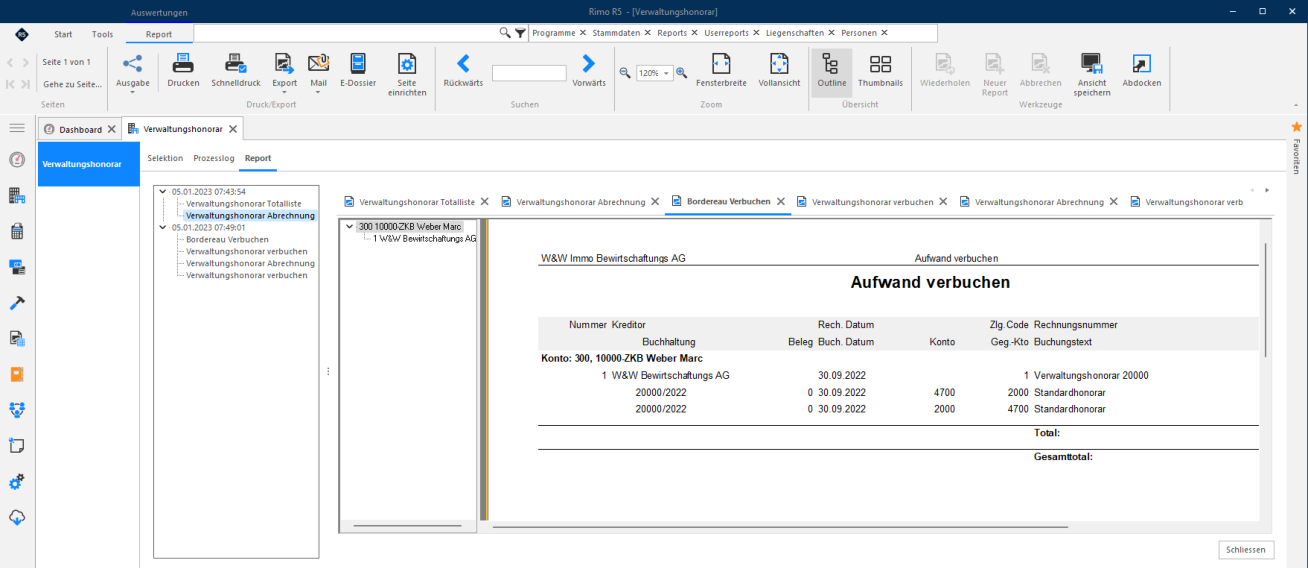This screenshot has width=1308, height=569.
Task: Select Verwaltungshonorar in blue side panel
Action: (86, 163)
